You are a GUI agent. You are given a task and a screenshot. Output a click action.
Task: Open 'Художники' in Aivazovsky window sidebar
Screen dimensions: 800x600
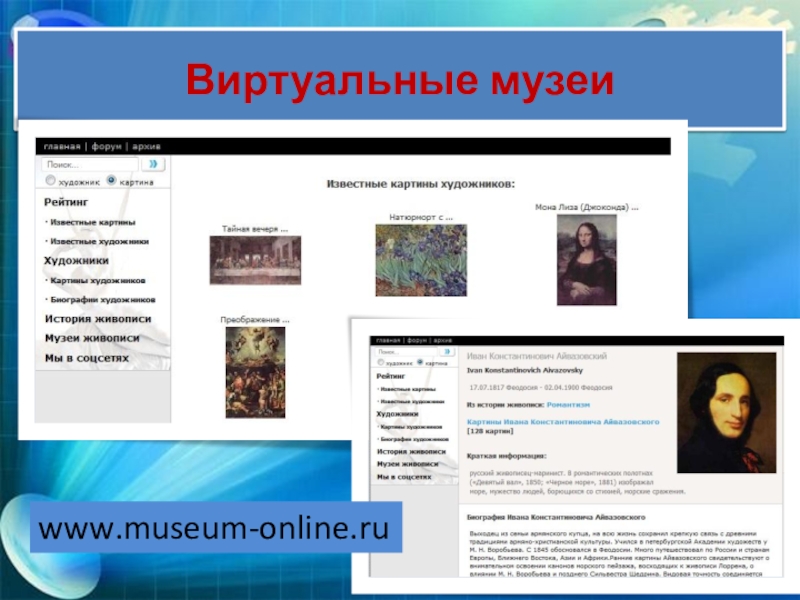click(x=397, y=414)
